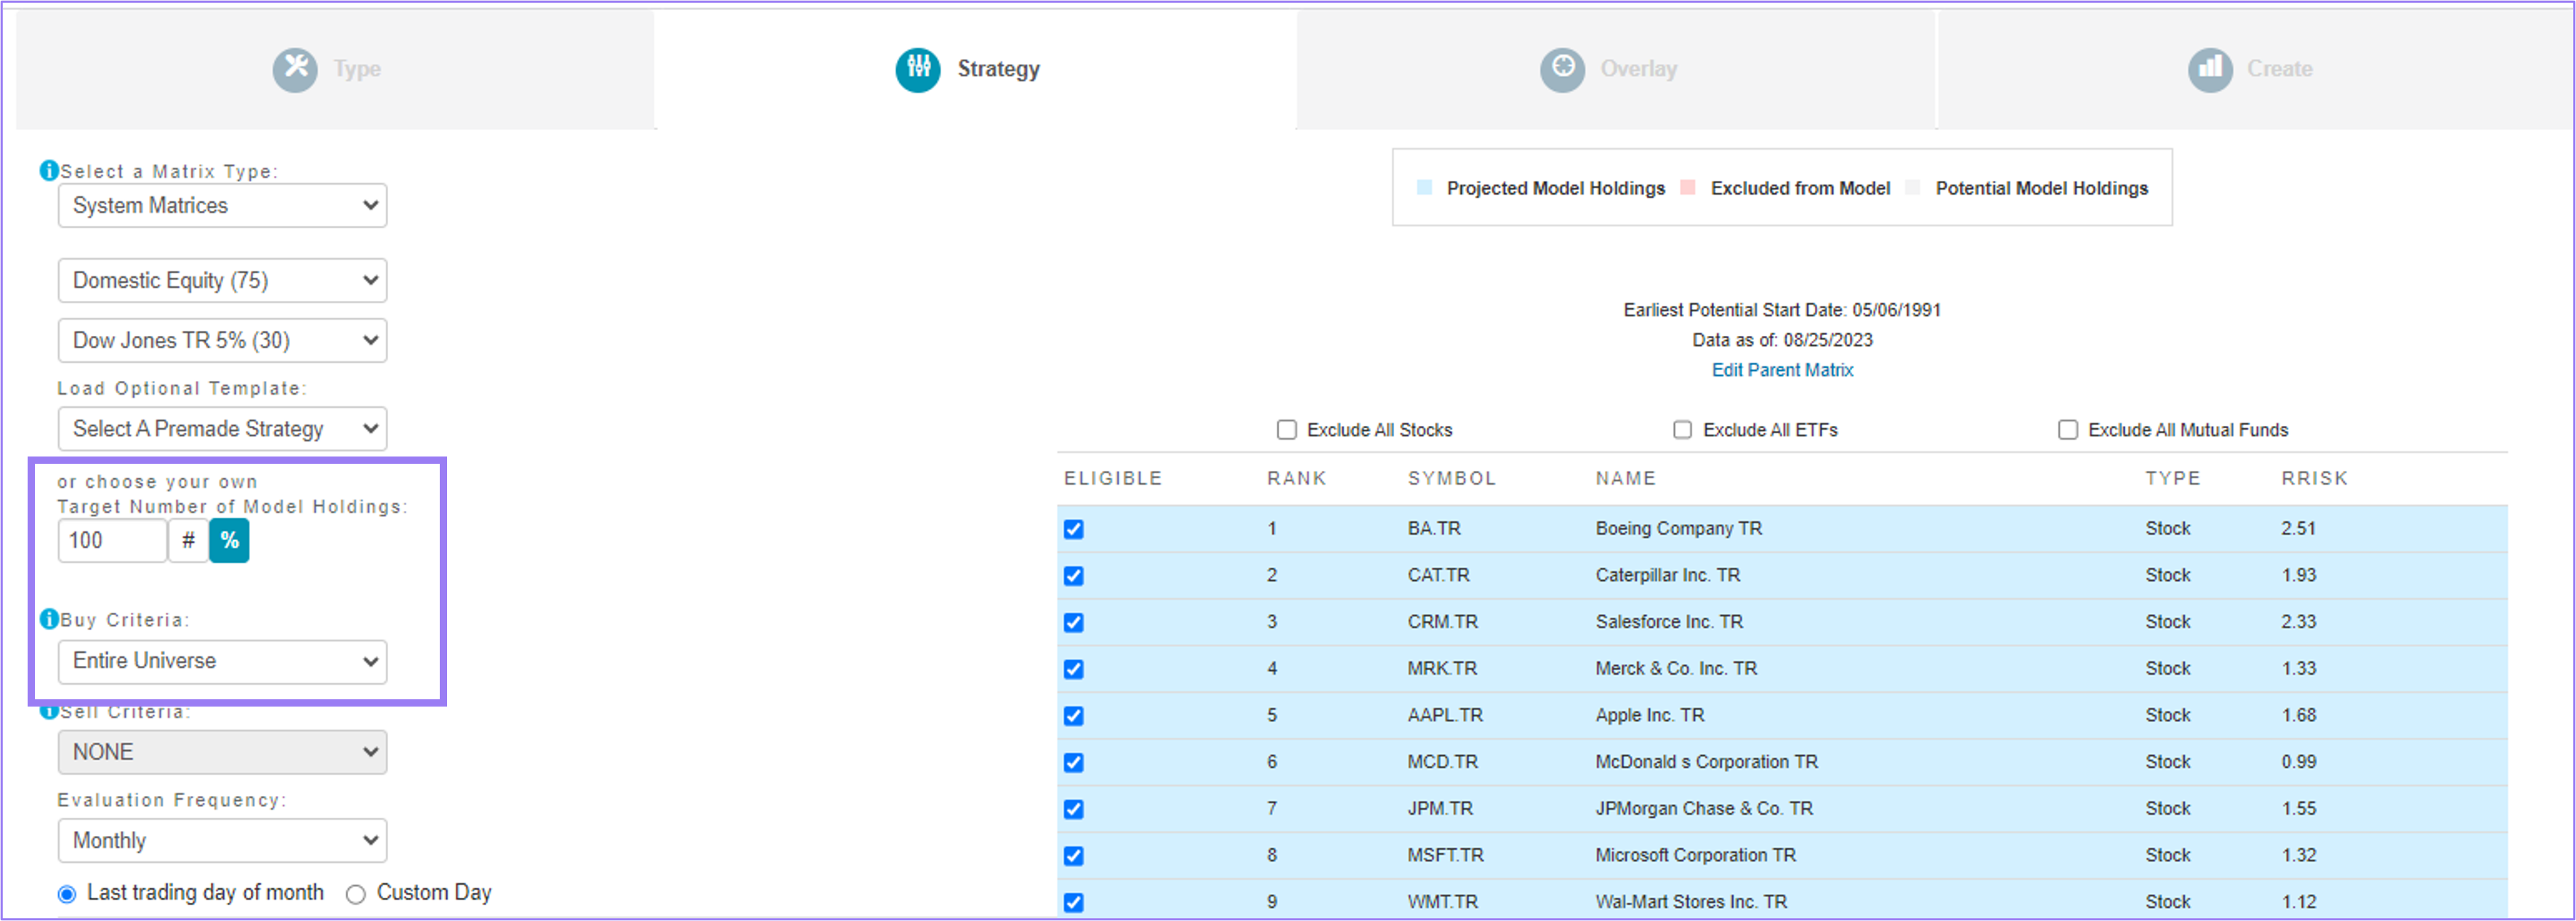Click the target holdings number field

(112, 541)
